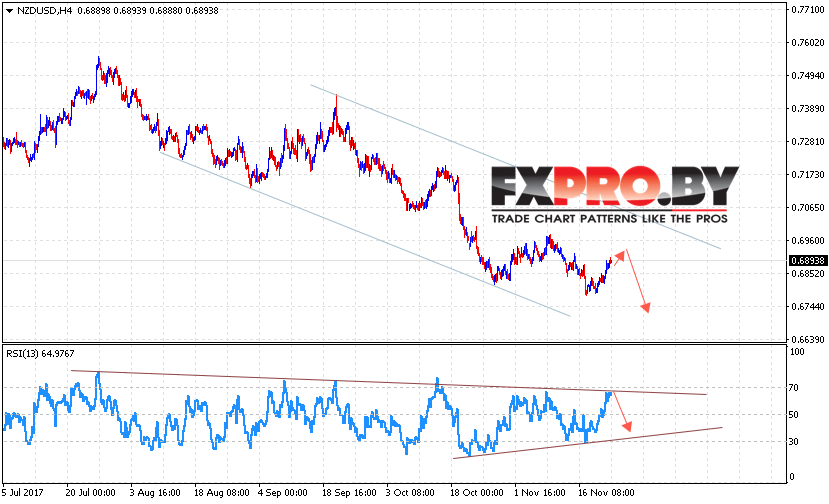Click the 18 Sep 16:00 time label

pos(349,493)
